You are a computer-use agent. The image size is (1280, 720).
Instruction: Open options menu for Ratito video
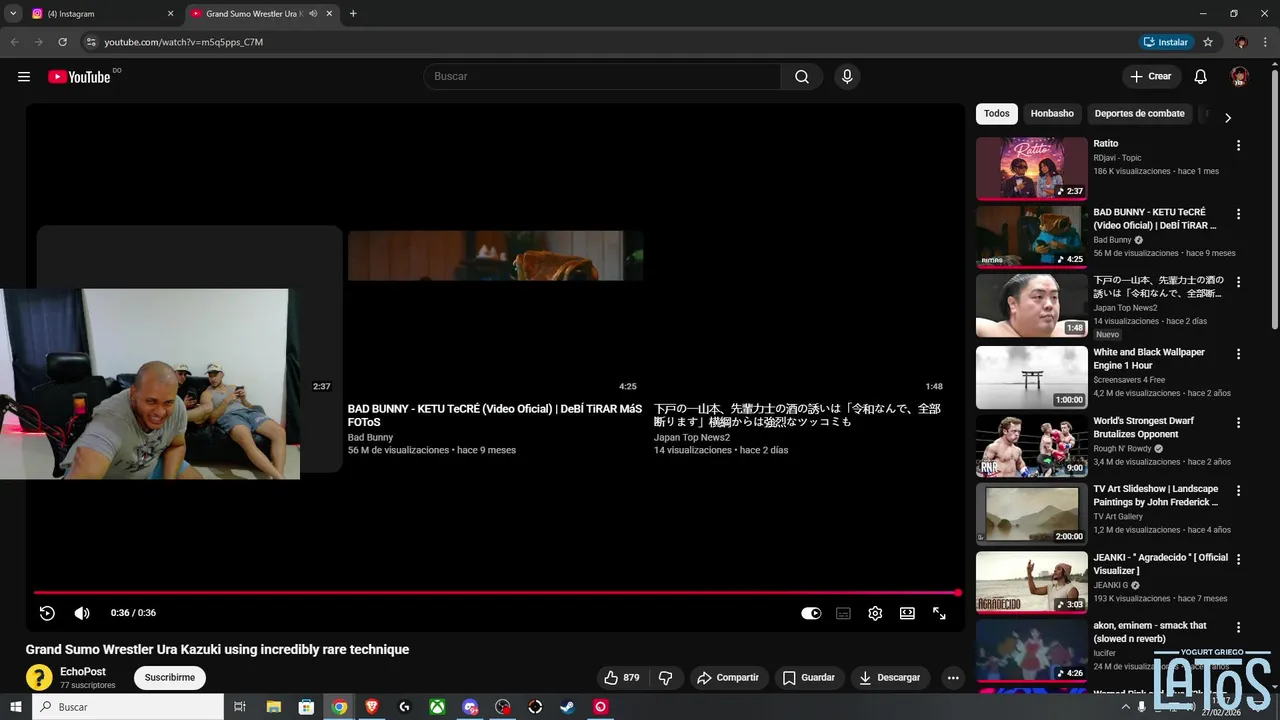[1238, 145]
